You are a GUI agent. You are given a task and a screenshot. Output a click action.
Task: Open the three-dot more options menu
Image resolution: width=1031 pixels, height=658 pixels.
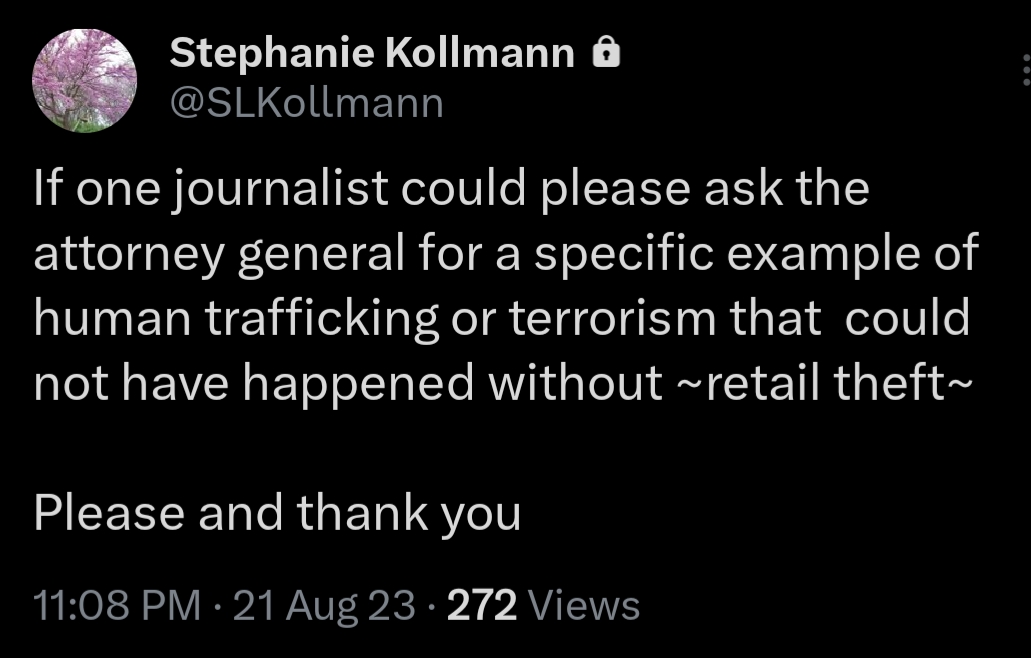pos(1024,73)
